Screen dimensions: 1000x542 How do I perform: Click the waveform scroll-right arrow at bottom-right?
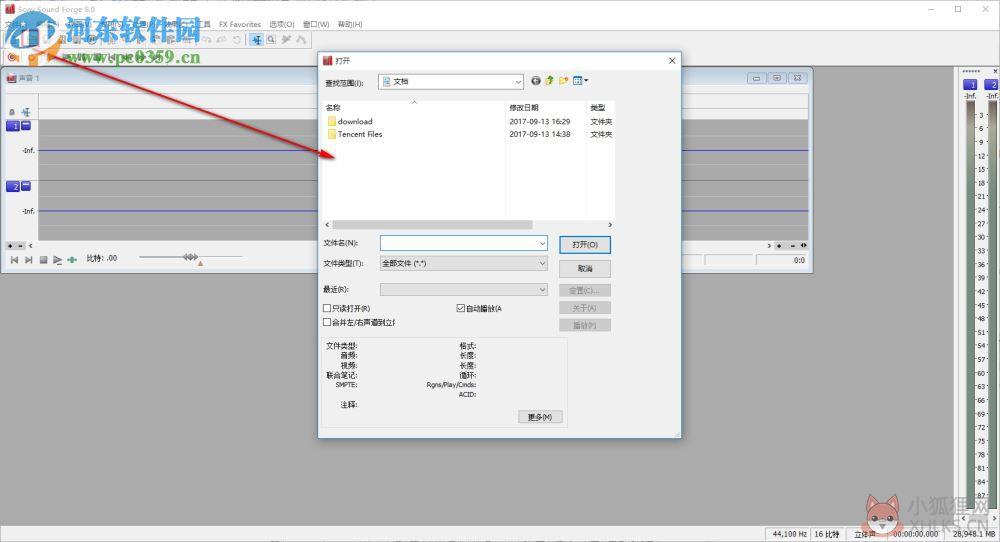[x=769, y=245]
